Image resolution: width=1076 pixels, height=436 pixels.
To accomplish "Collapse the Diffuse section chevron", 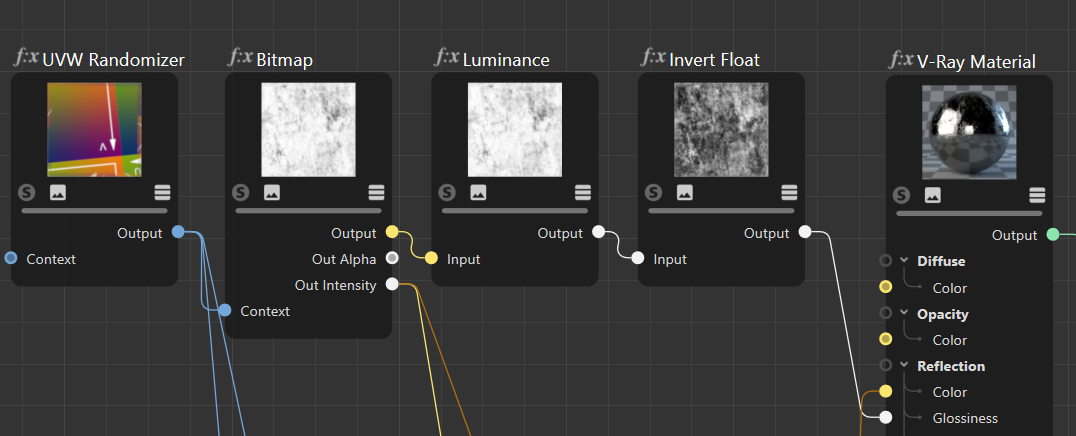I will pos(904,261).
